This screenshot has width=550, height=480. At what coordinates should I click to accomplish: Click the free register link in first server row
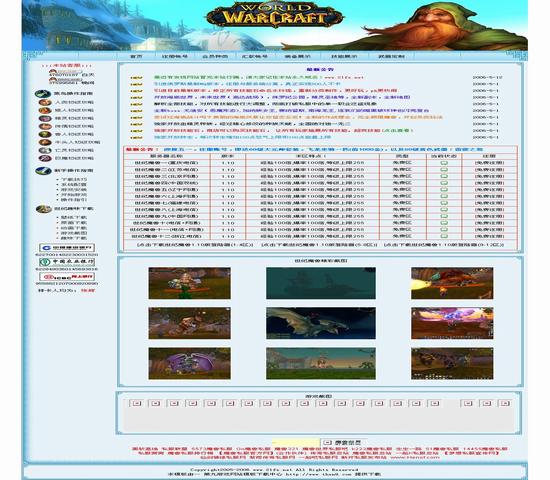[489, 163]
